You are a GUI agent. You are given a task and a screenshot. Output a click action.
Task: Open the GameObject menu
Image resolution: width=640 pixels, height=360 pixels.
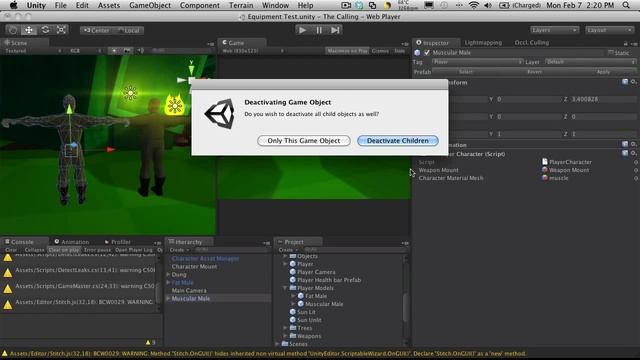pos(150,5)
